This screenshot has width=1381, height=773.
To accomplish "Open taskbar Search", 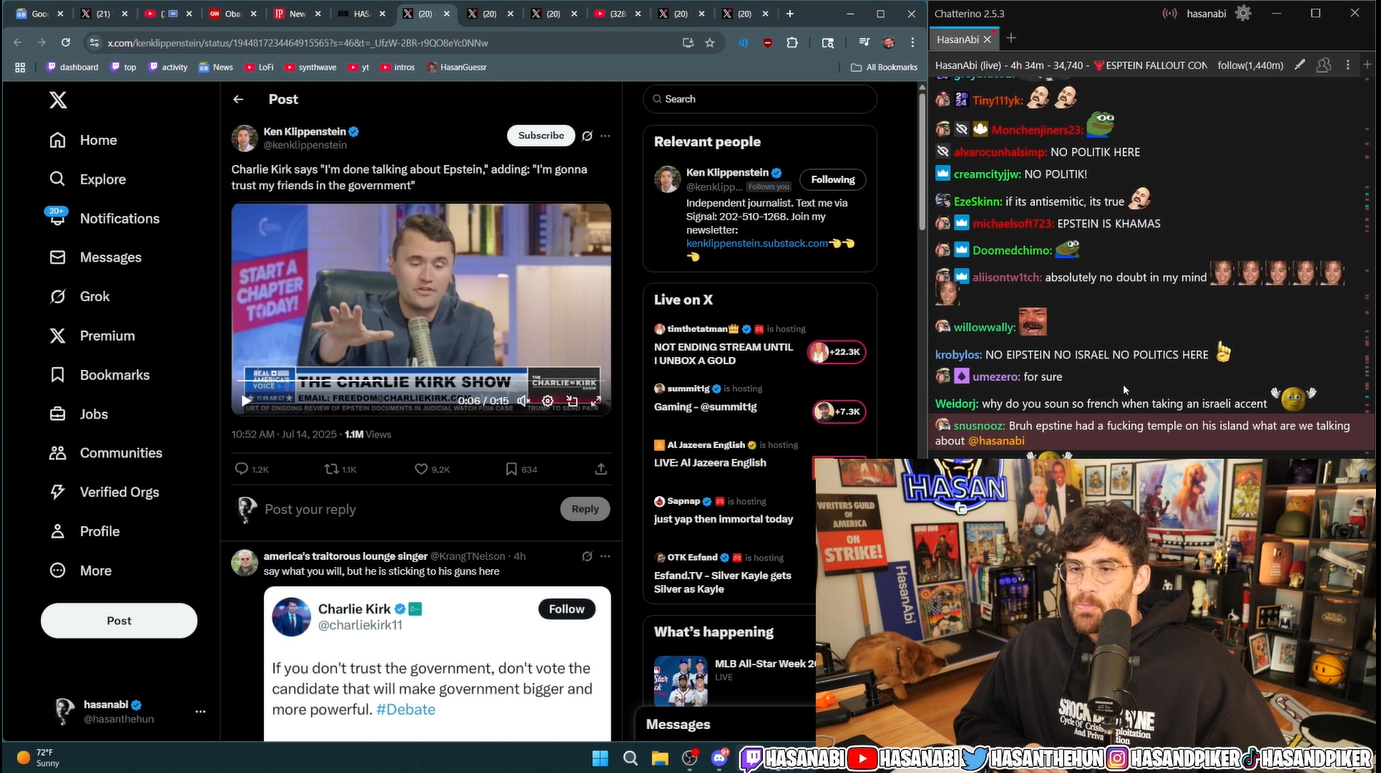I will click(630, 758).
